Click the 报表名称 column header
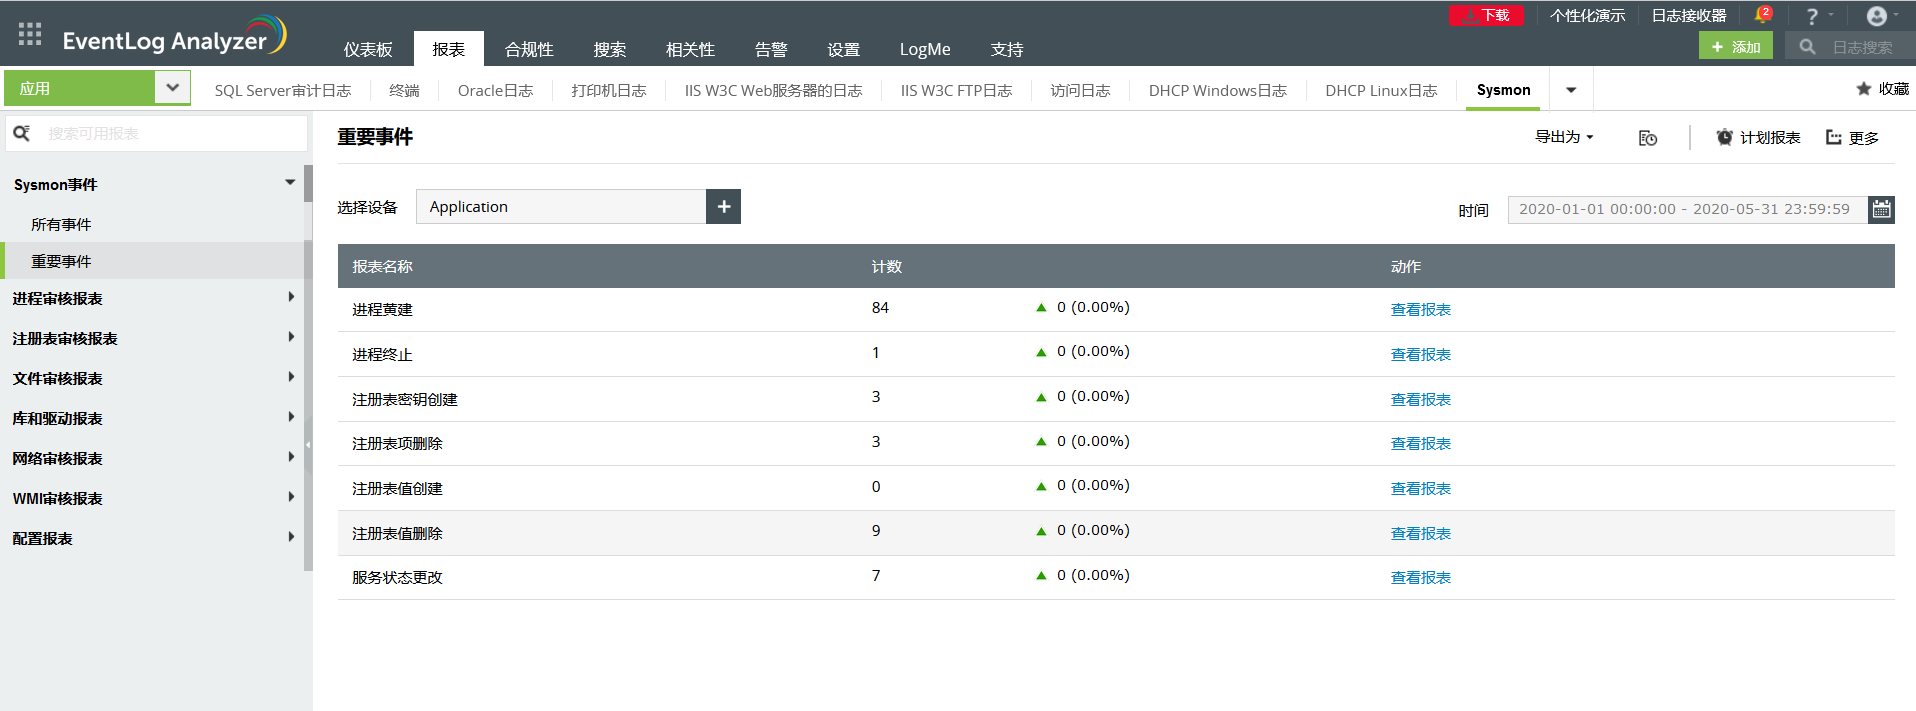Screen dimensions: 1916x711 click(382, 267)
